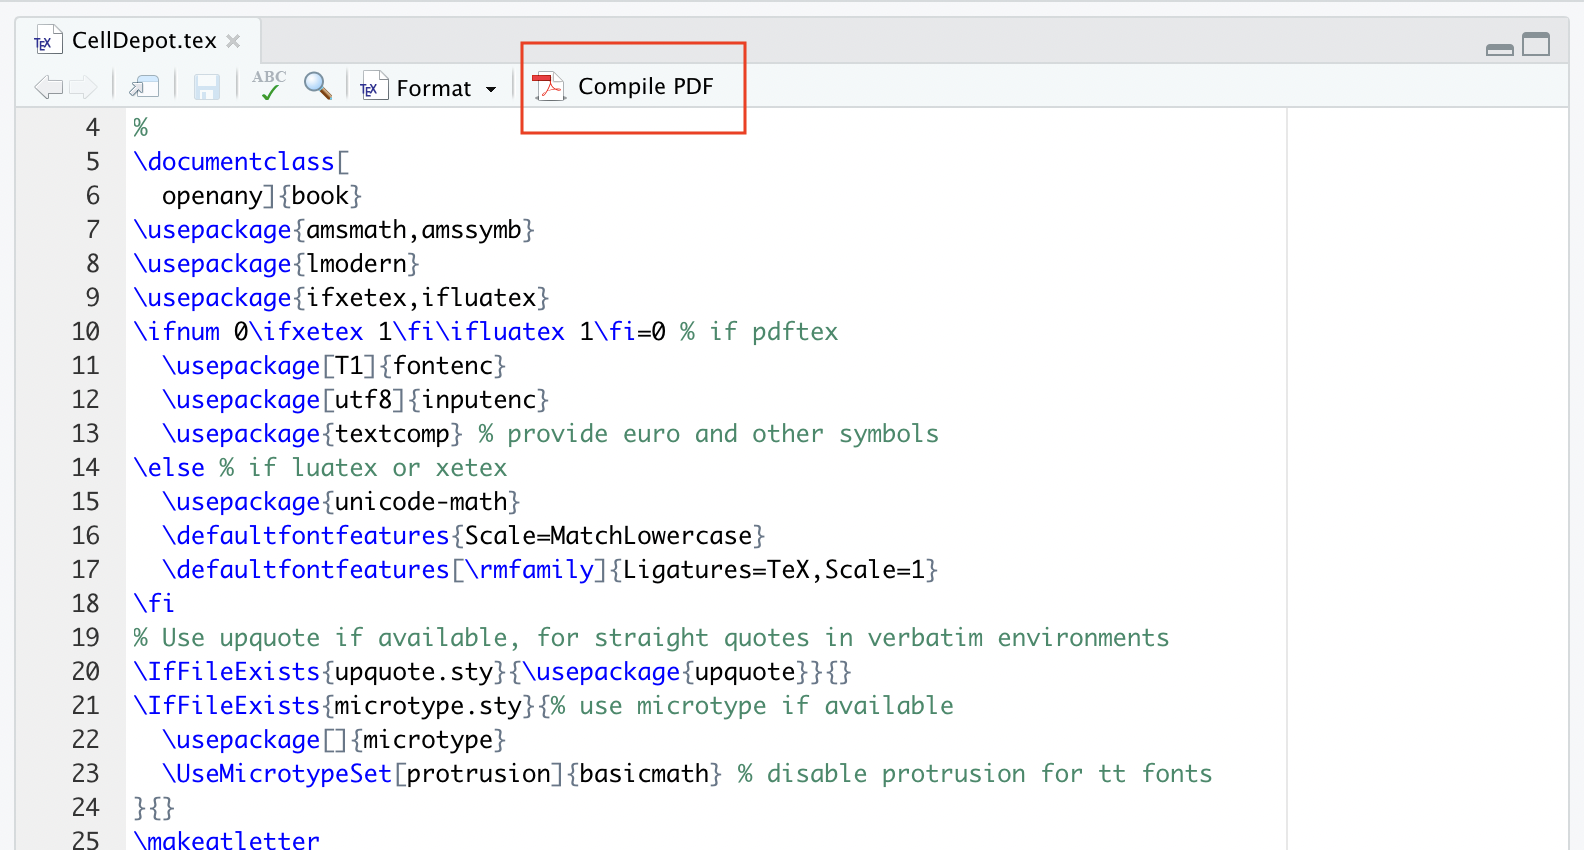The height and width of the screenshot is (850, 1584).
Task: Save the document with floppy disk icon
Action: click(206, 87)
